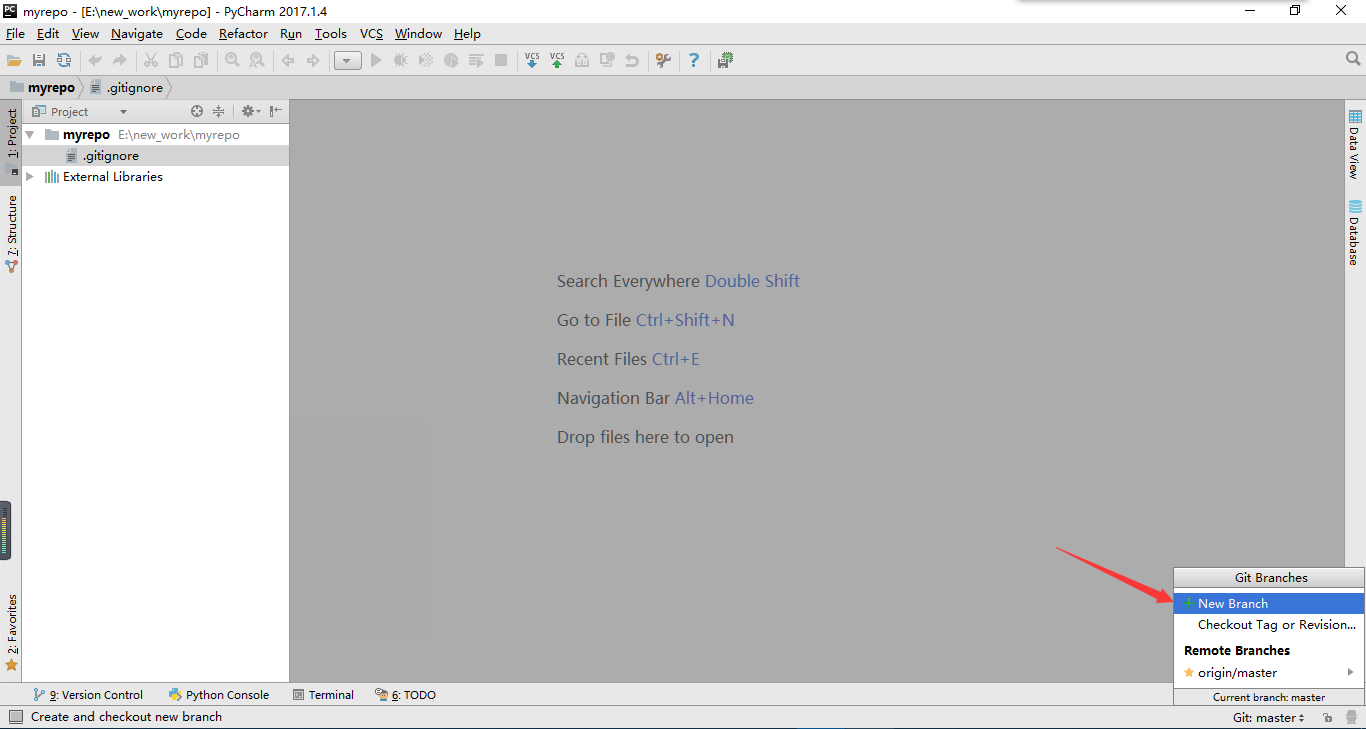
Task: Open the Data View side tab
Action: (x=1355, y=145)
